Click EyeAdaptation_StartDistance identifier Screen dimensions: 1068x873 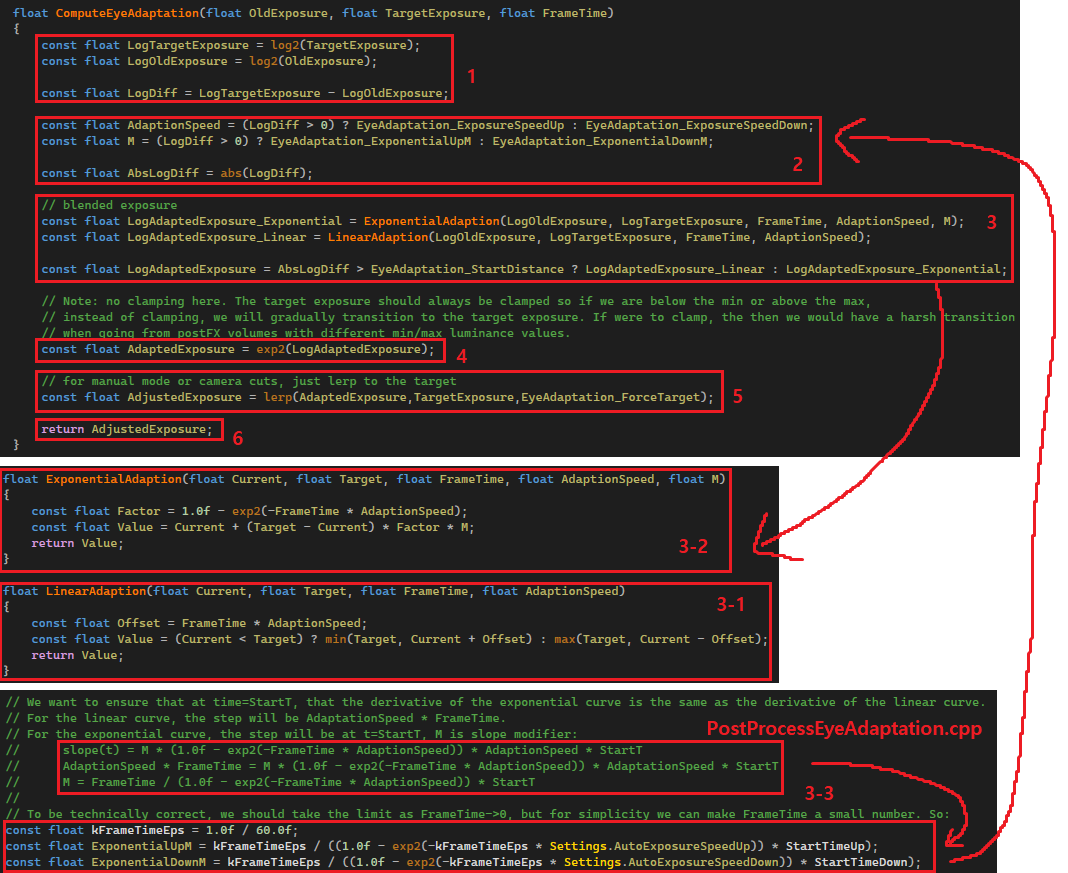467,270
